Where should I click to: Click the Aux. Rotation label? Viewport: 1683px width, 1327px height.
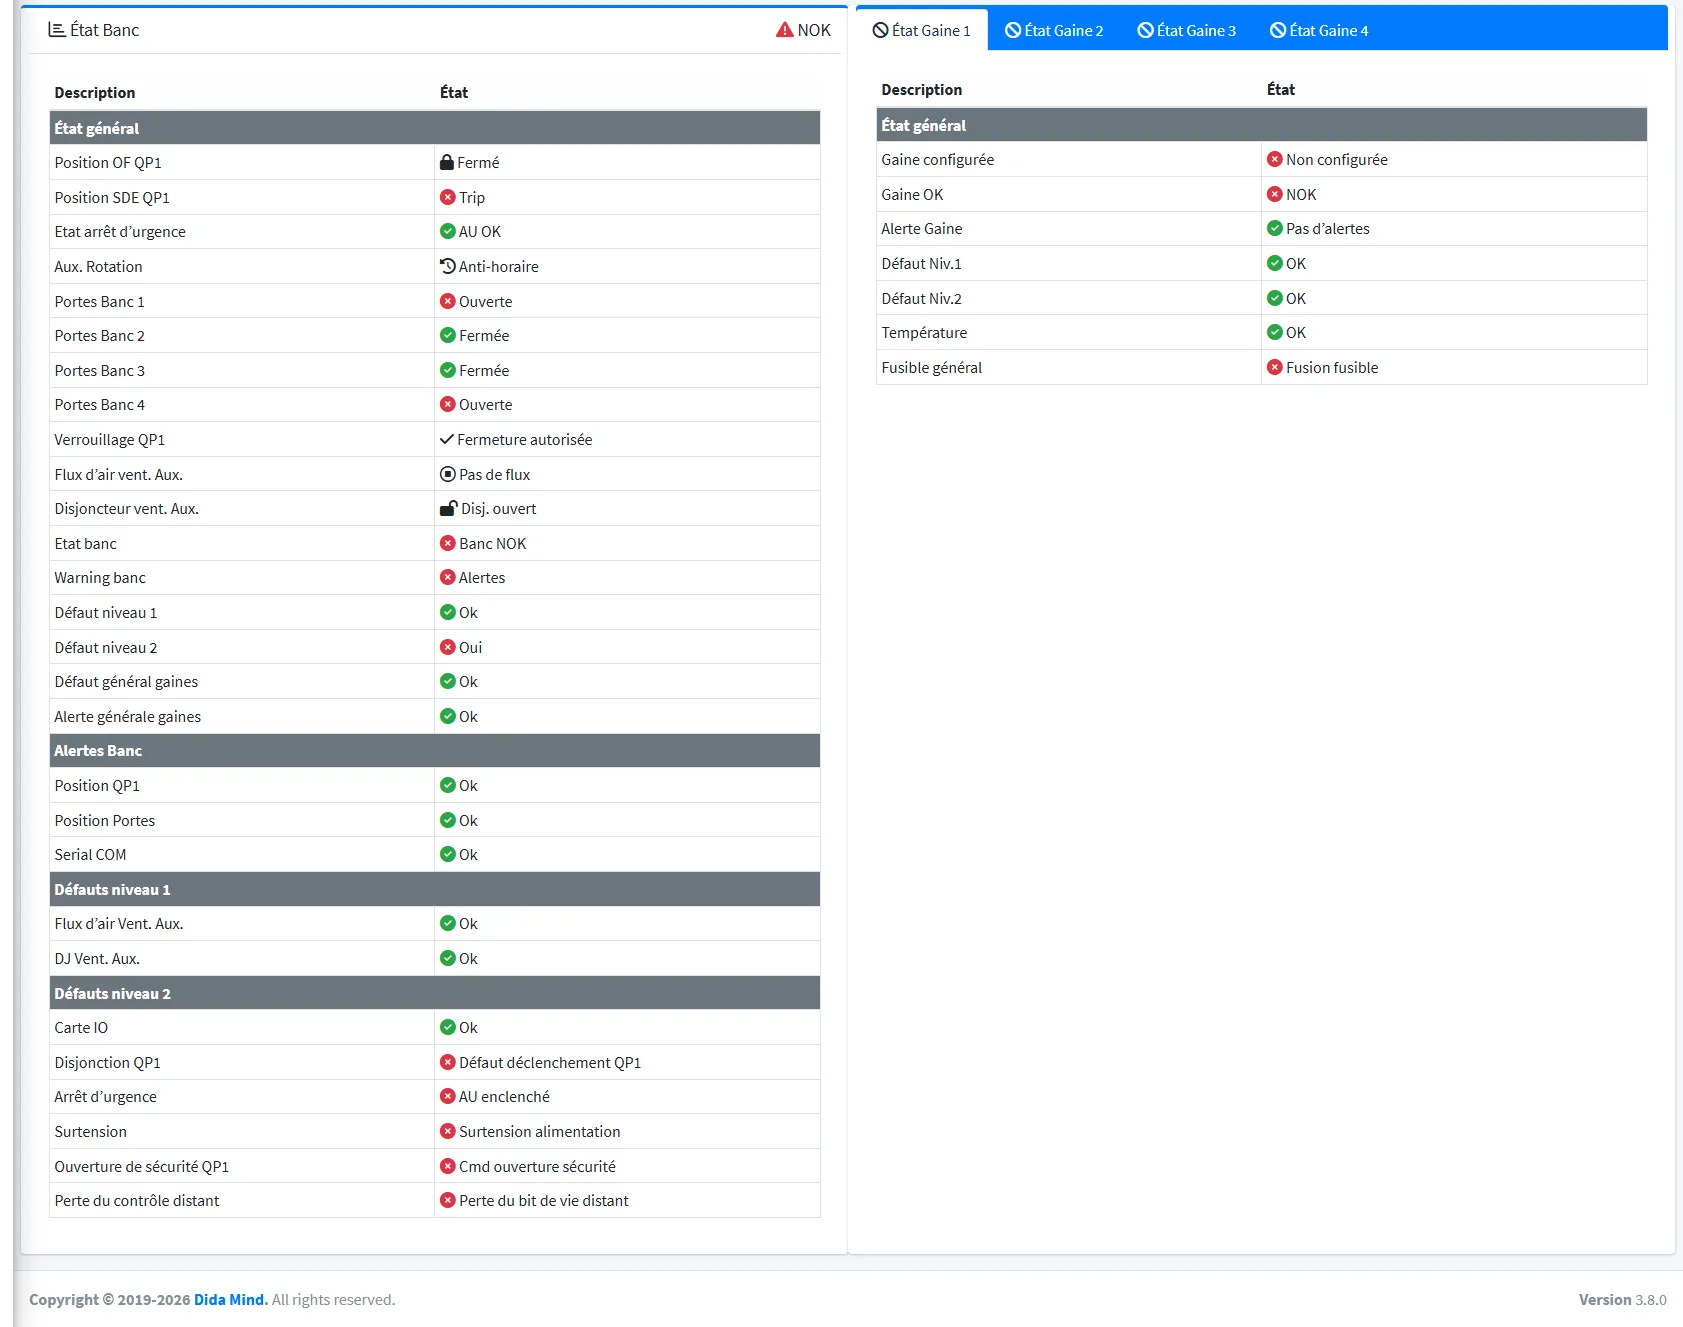[x=99, y=267]
